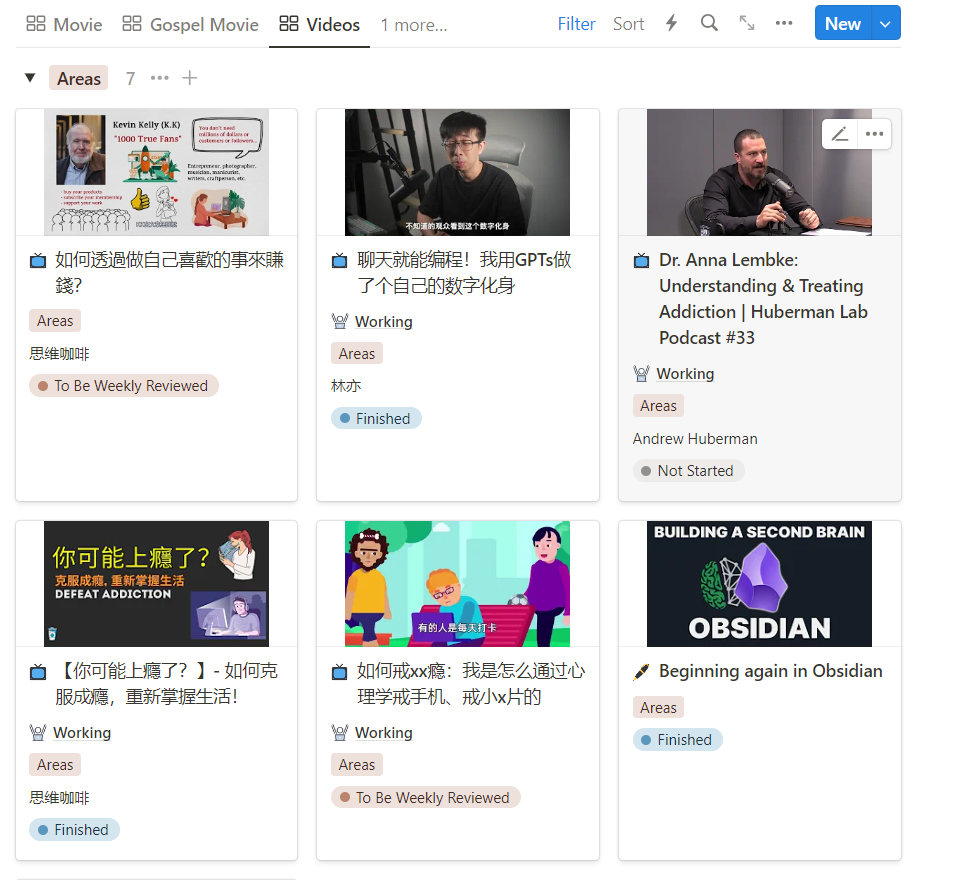The height and width of the screenshot is (880, 955).
Task: Select the Videos view tab
Action: [x=320, y=24]
